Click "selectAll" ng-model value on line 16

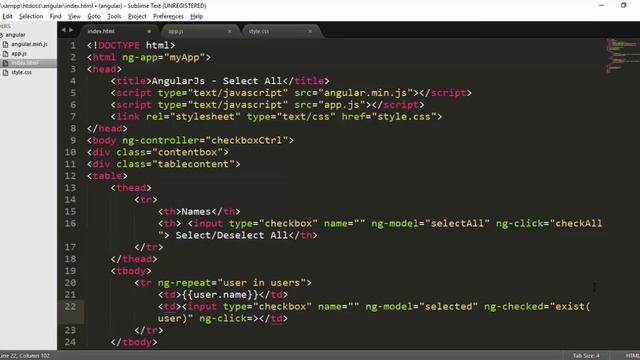pyautogui.click(x=457, y=223)
